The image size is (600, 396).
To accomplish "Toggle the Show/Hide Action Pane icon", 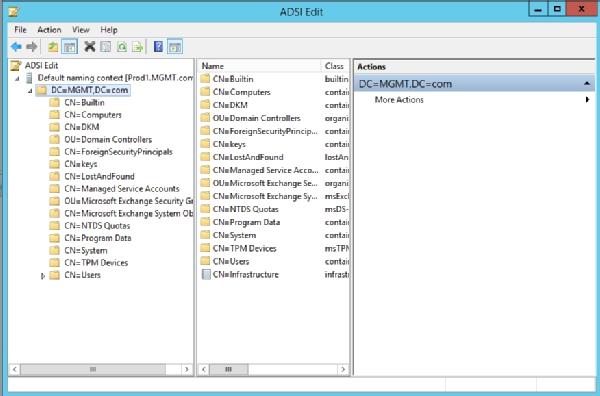I will click(175, 47).
